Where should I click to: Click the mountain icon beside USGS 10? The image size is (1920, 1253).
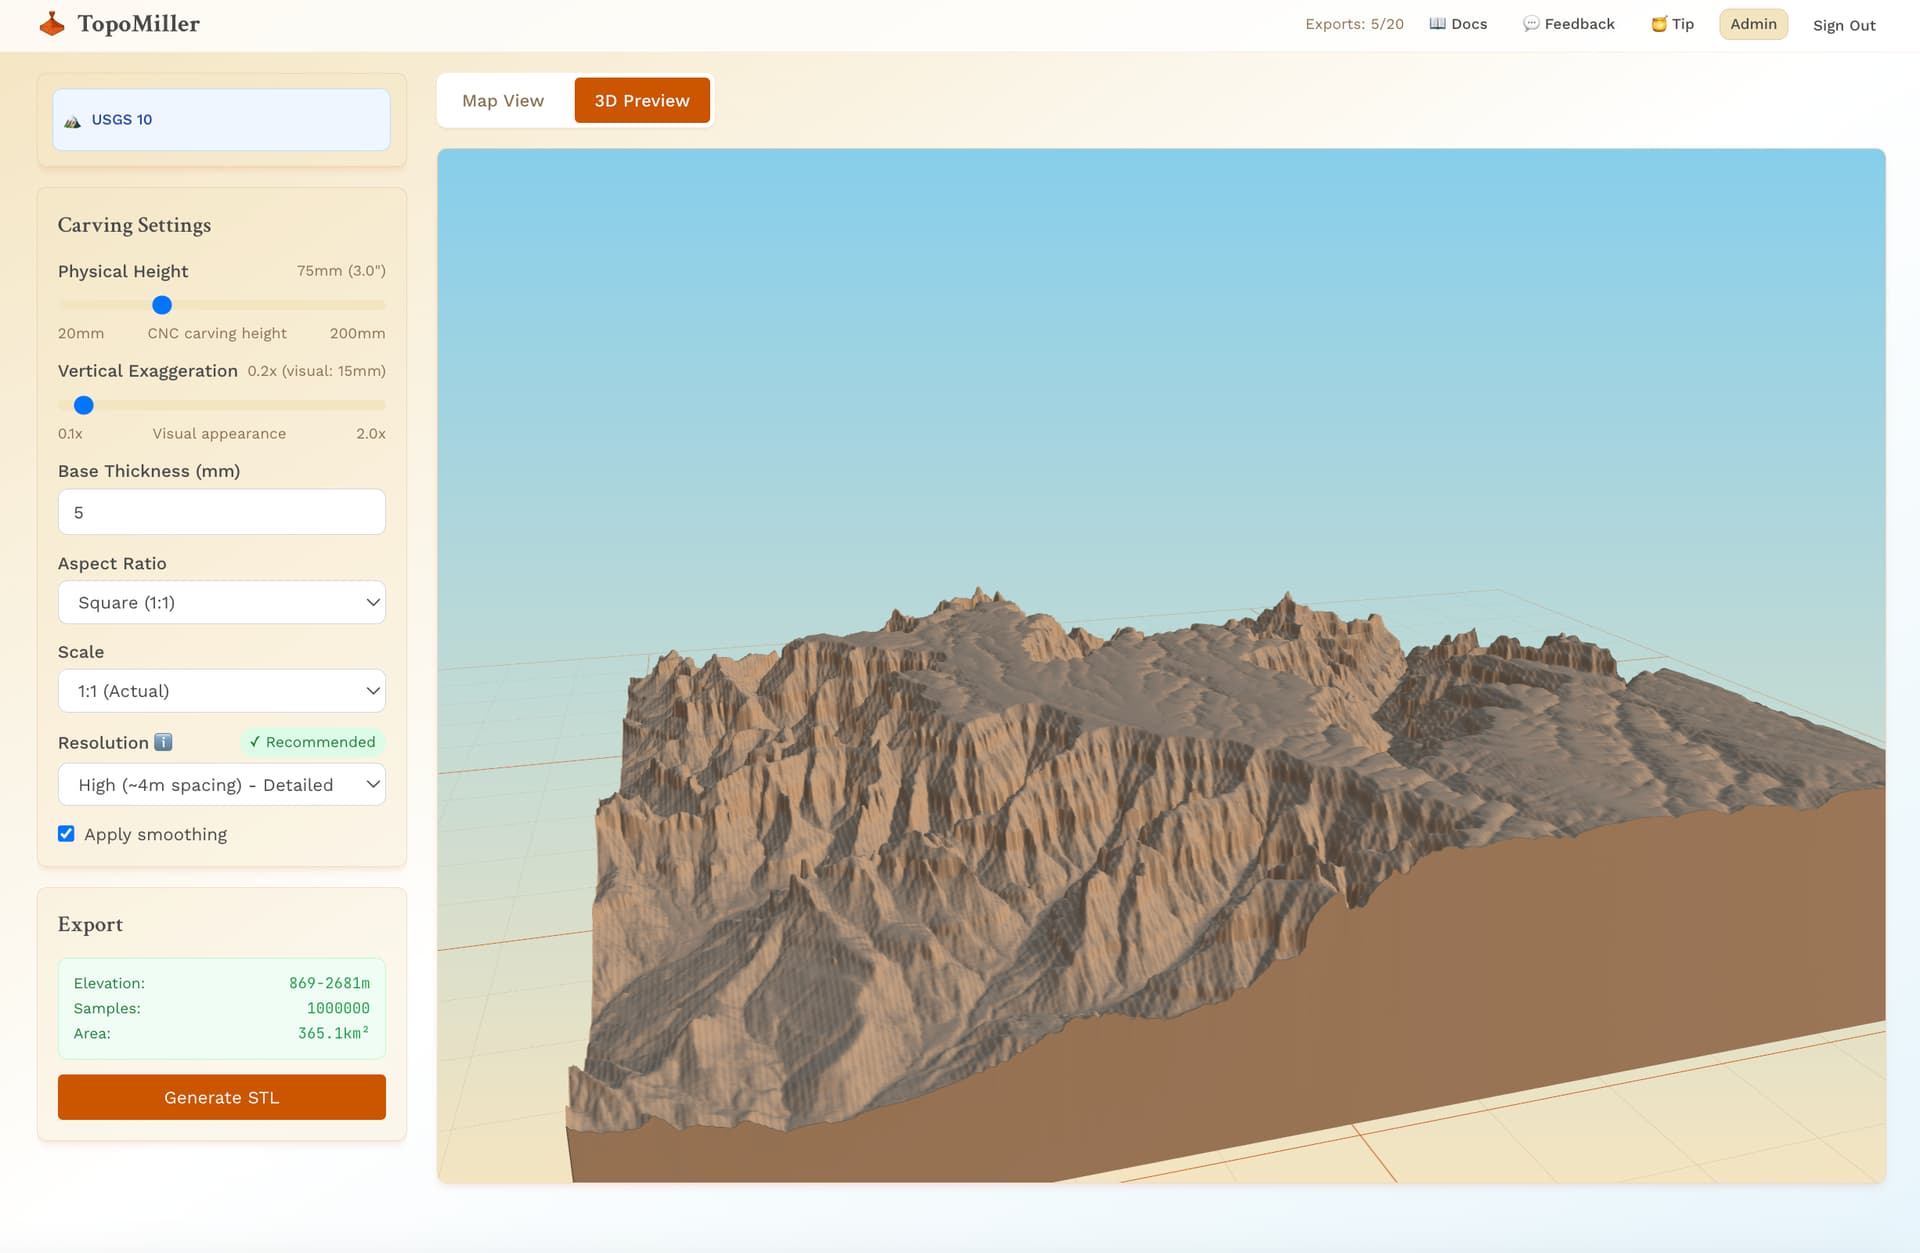pos(73,121)
